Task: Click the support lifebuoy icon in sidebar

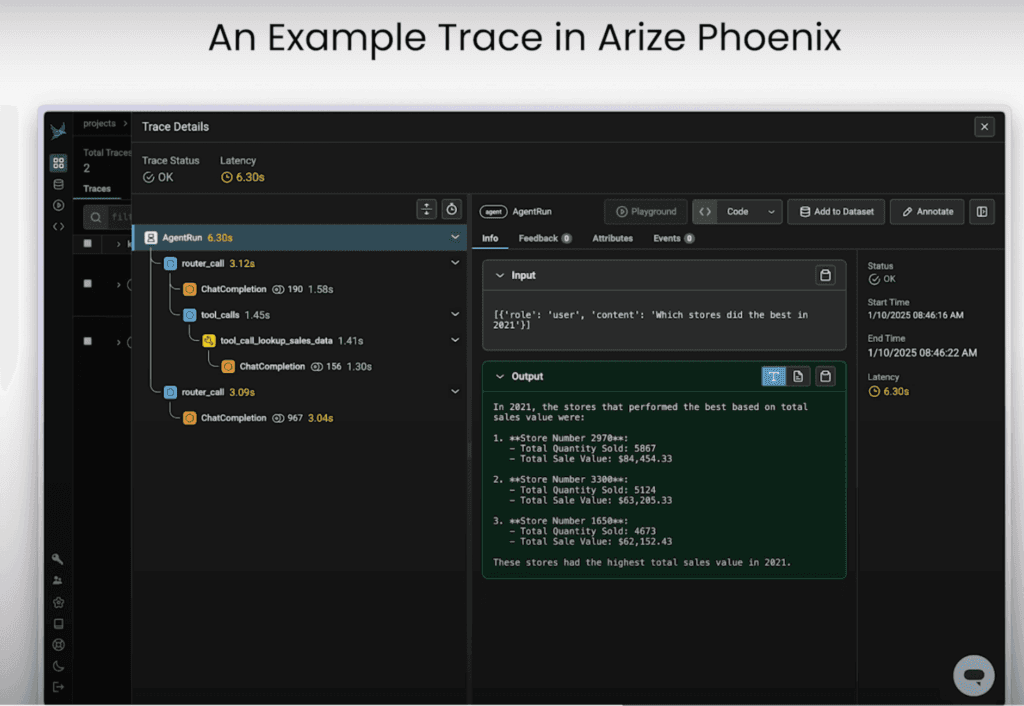Action: pos(58,645)
